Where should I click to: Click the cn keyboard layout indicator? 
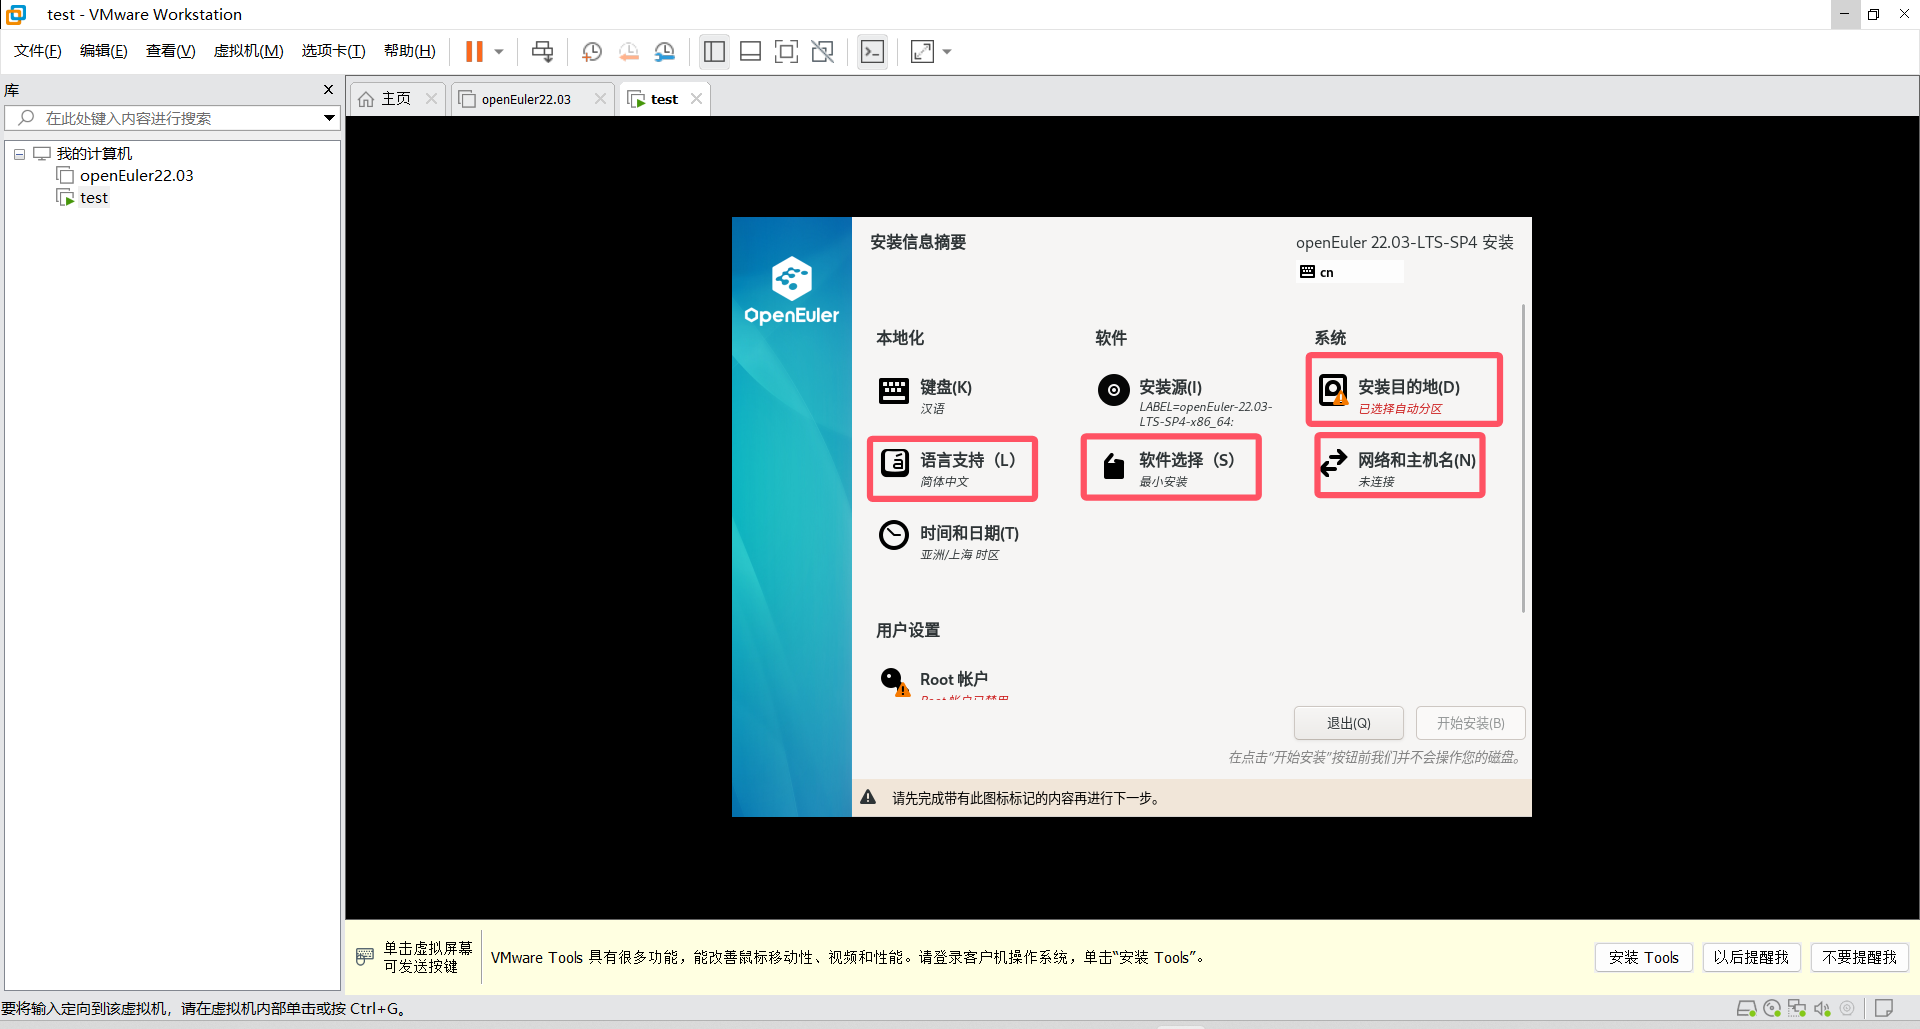(1350, 272)
